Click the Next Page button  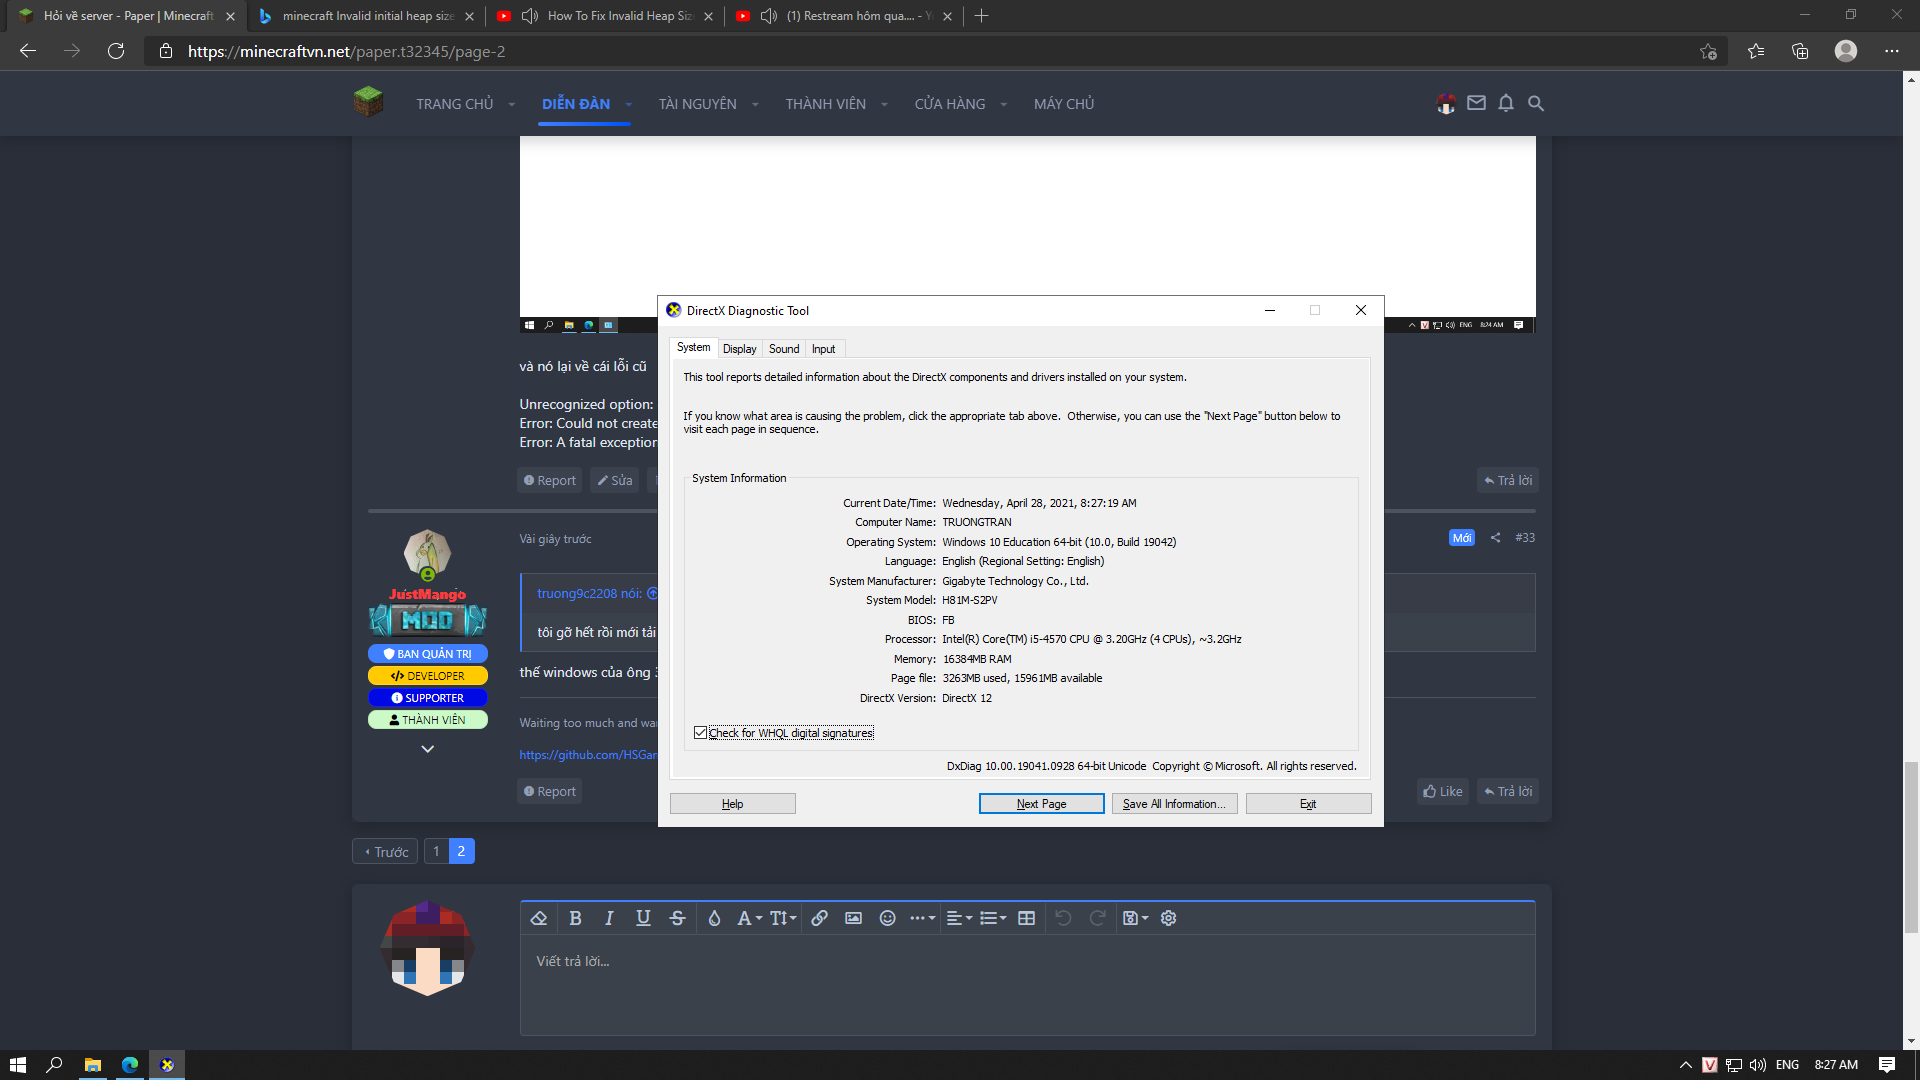[1041, 804]
